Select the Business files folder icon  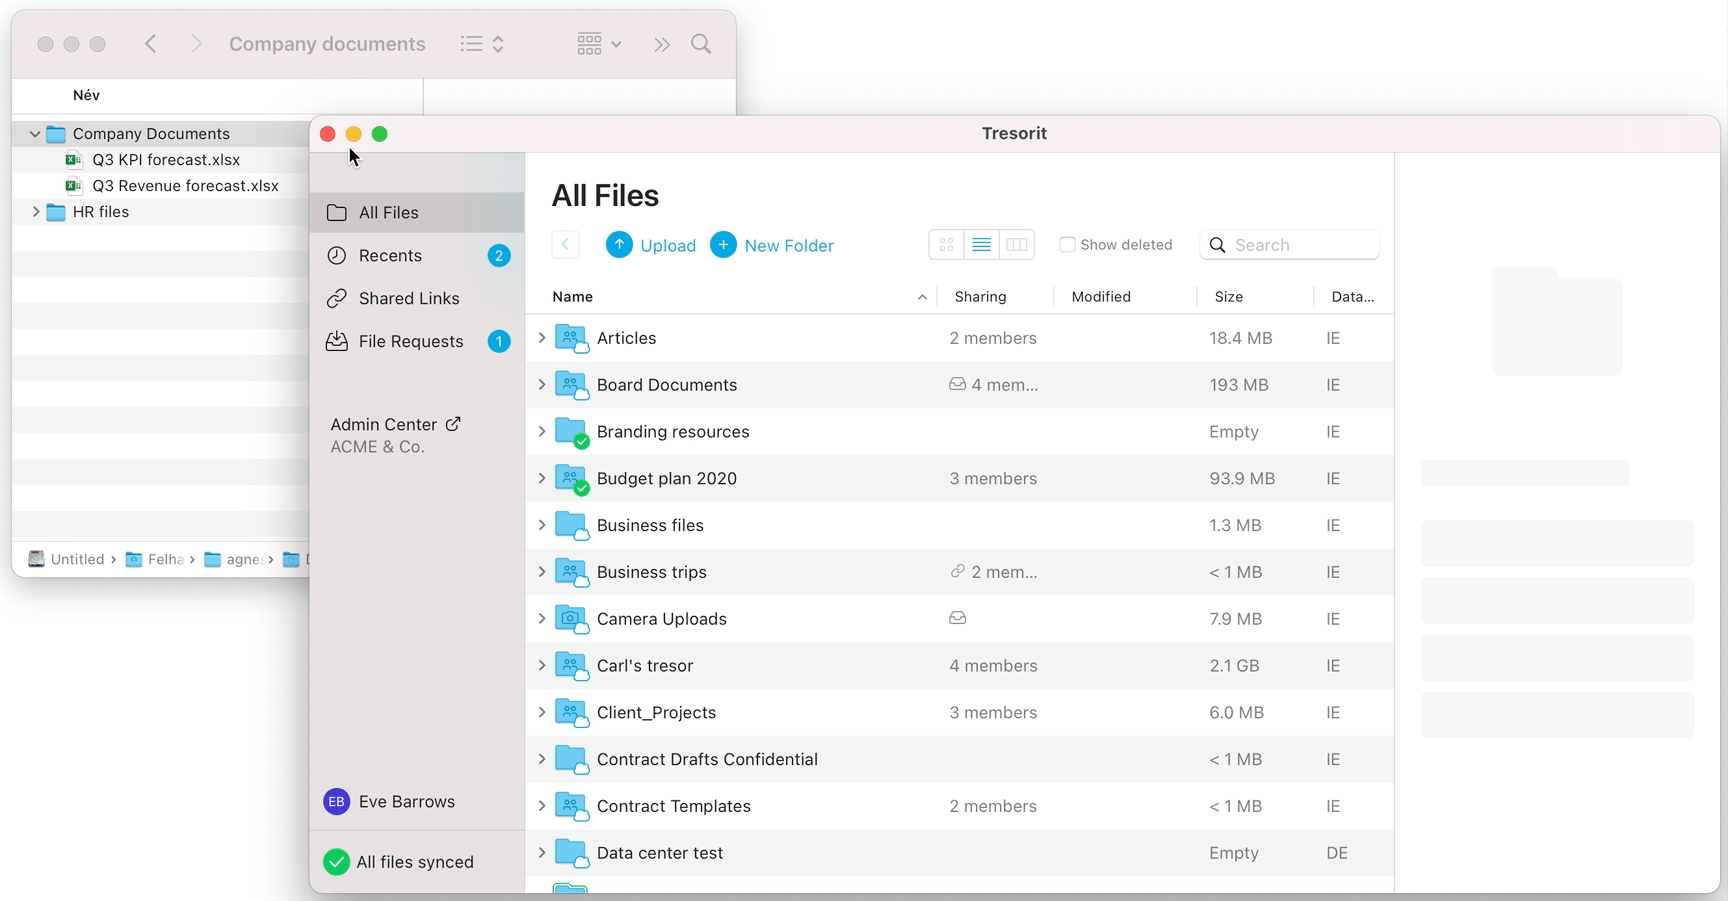coord(571,525)
